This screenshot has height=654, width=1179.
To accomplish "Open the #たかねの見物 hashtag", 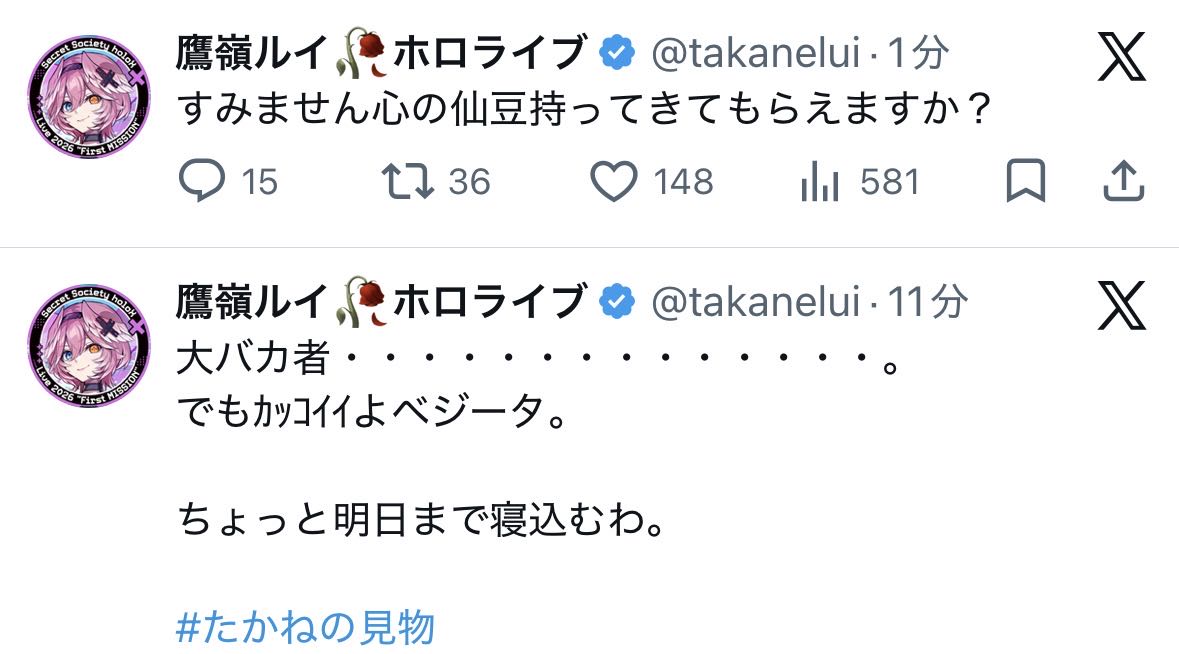I will point(306,628).
